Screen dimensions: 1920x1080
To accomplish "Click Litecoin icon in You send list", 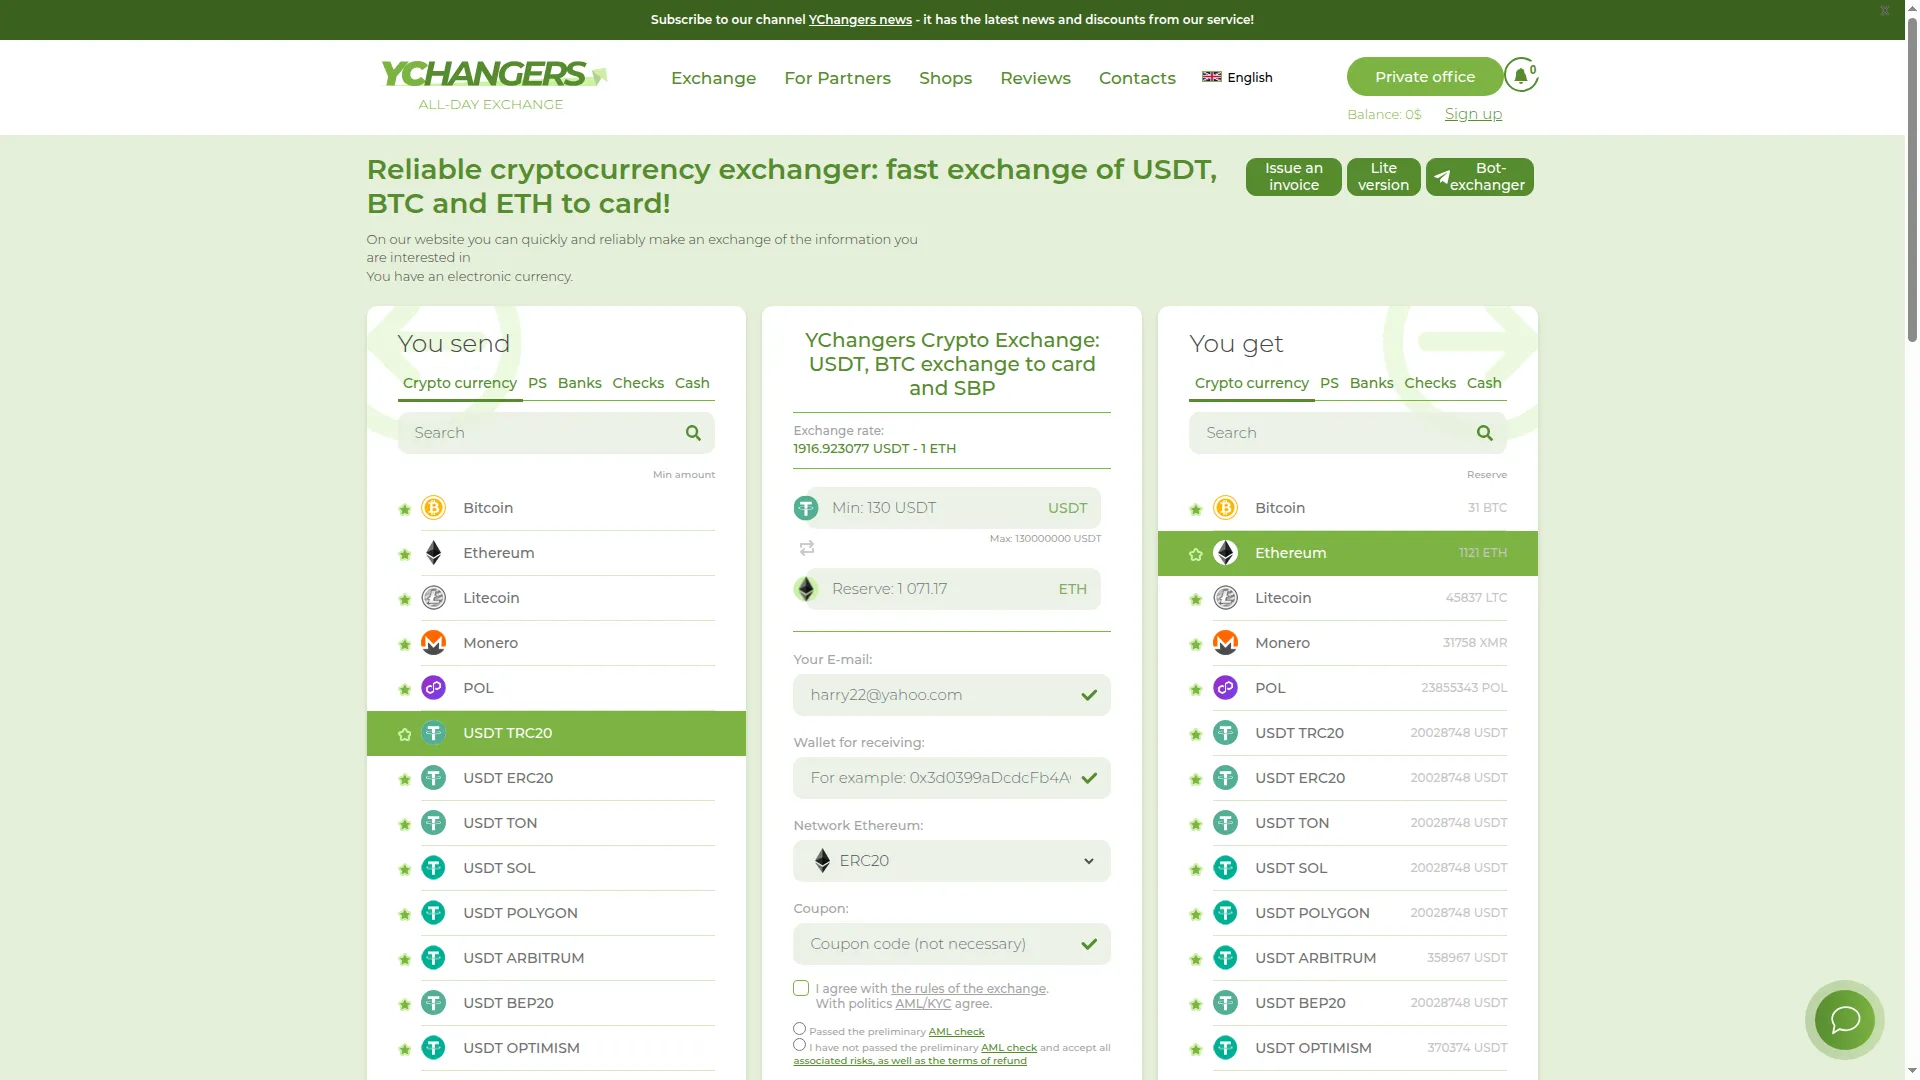I will click(433, 598).
